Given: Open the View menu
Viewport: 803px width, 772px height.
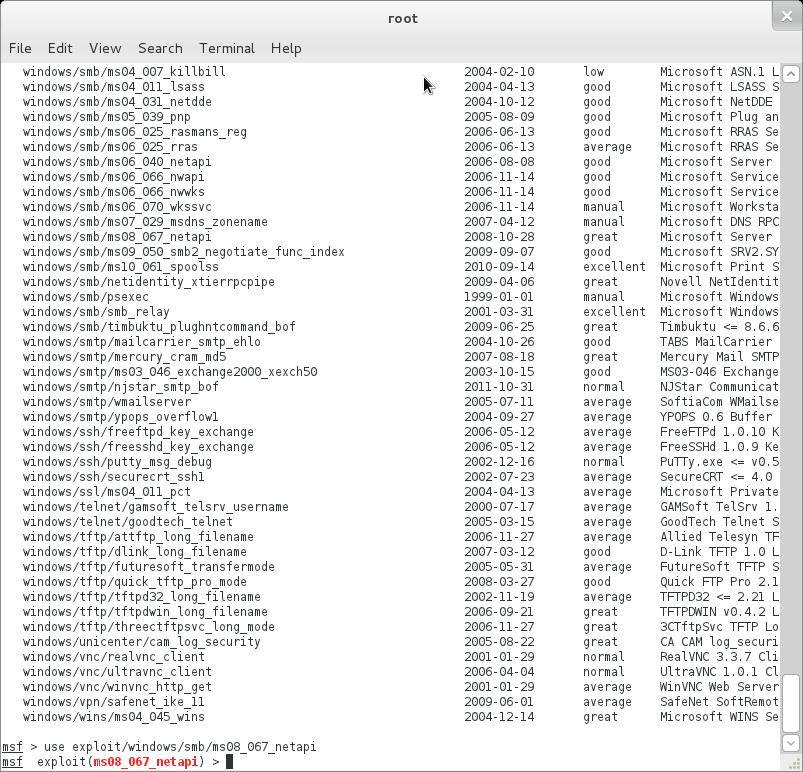Looking at the screenshot, I should coord(105,48).
